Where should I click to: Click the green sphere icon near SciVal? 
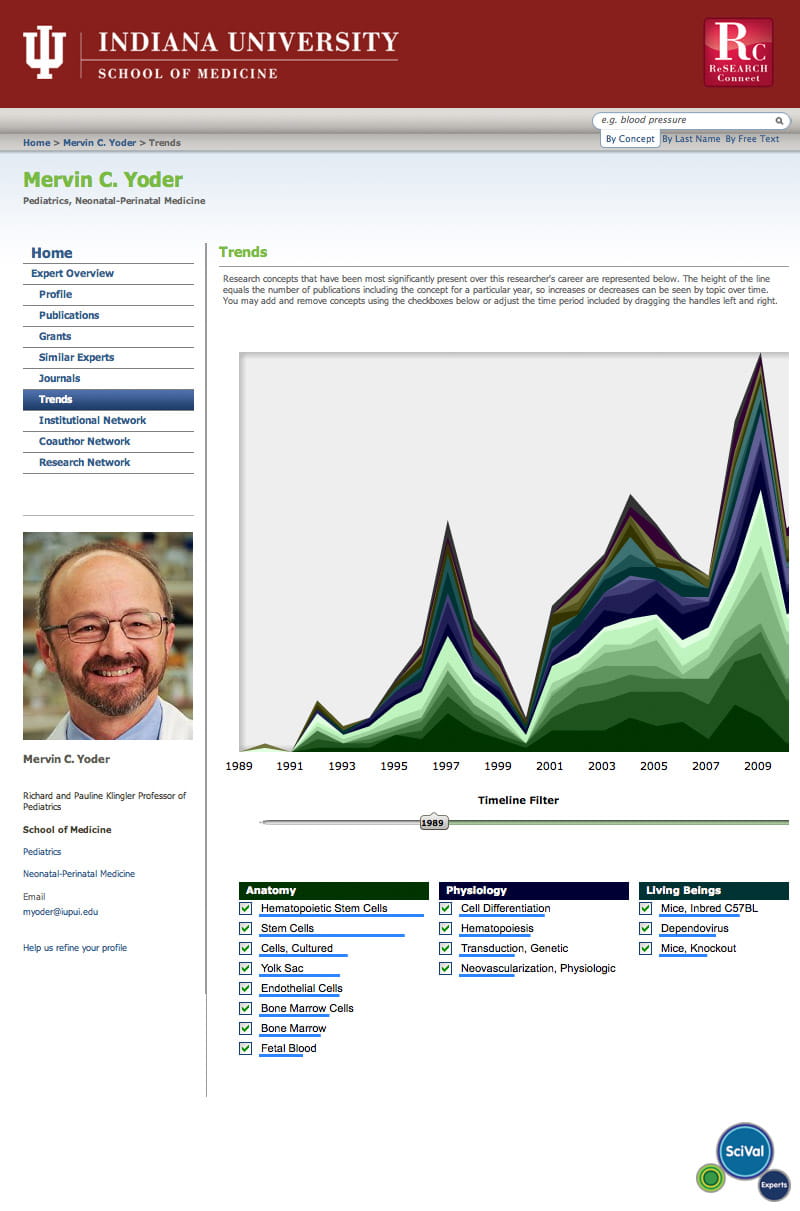710,1179
